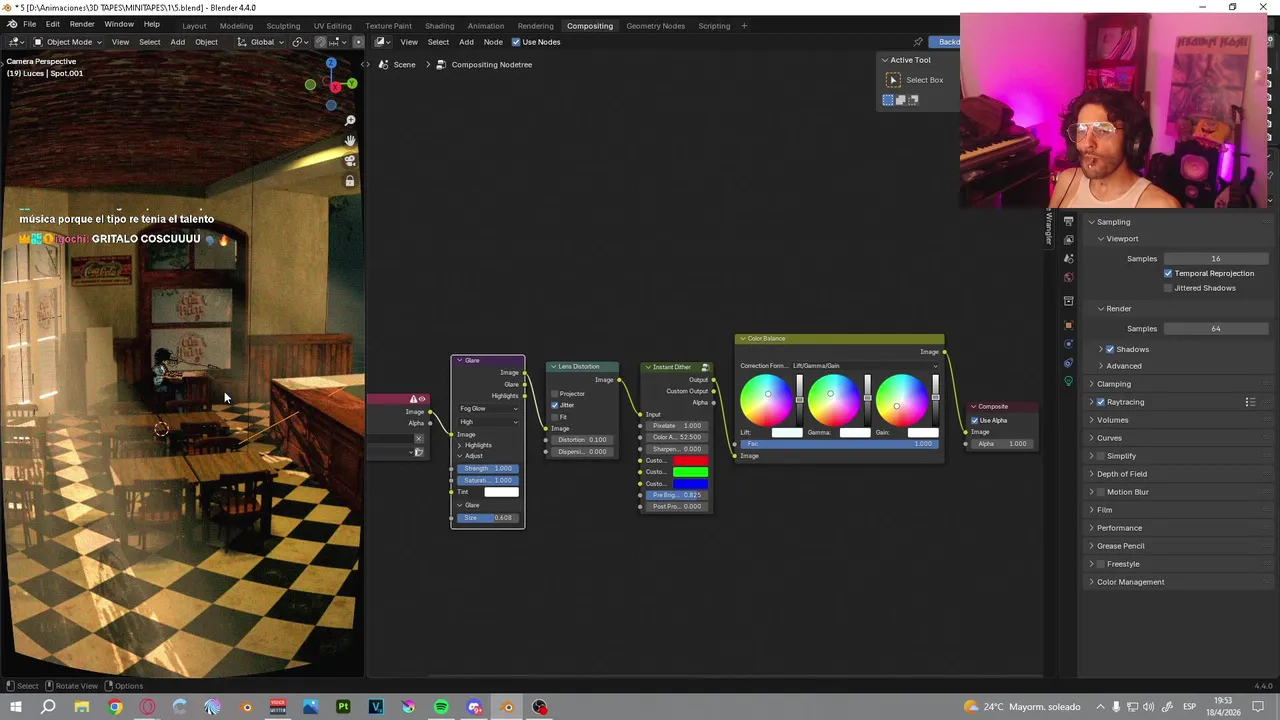
Task: Toggle proportional editing icon in viewport header
Action: pyautogui.click(x=358, y=42)
